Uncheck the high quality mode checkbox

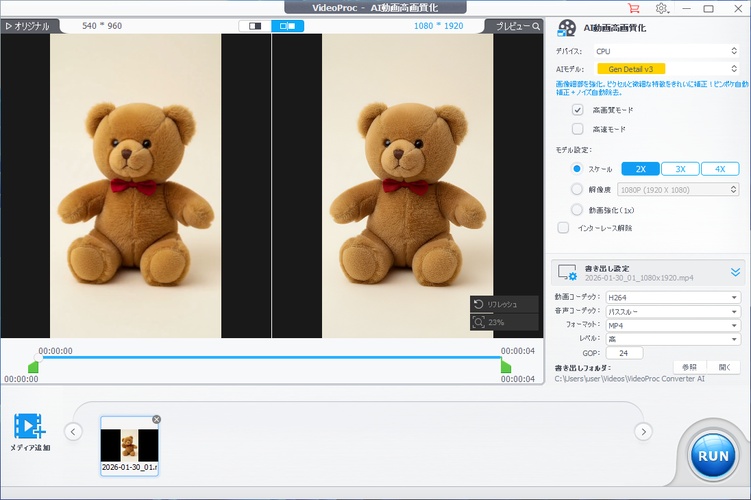click(x=578, y=110)
